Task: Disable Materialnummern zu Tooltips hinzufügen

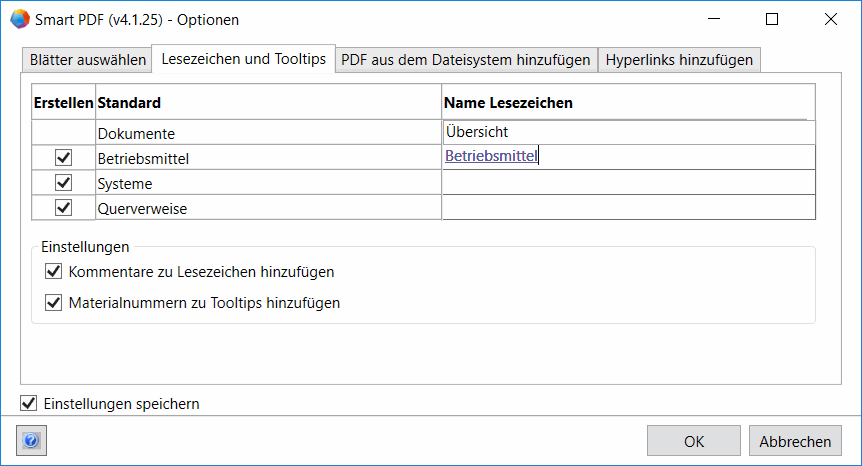Action: click(54, 302)
